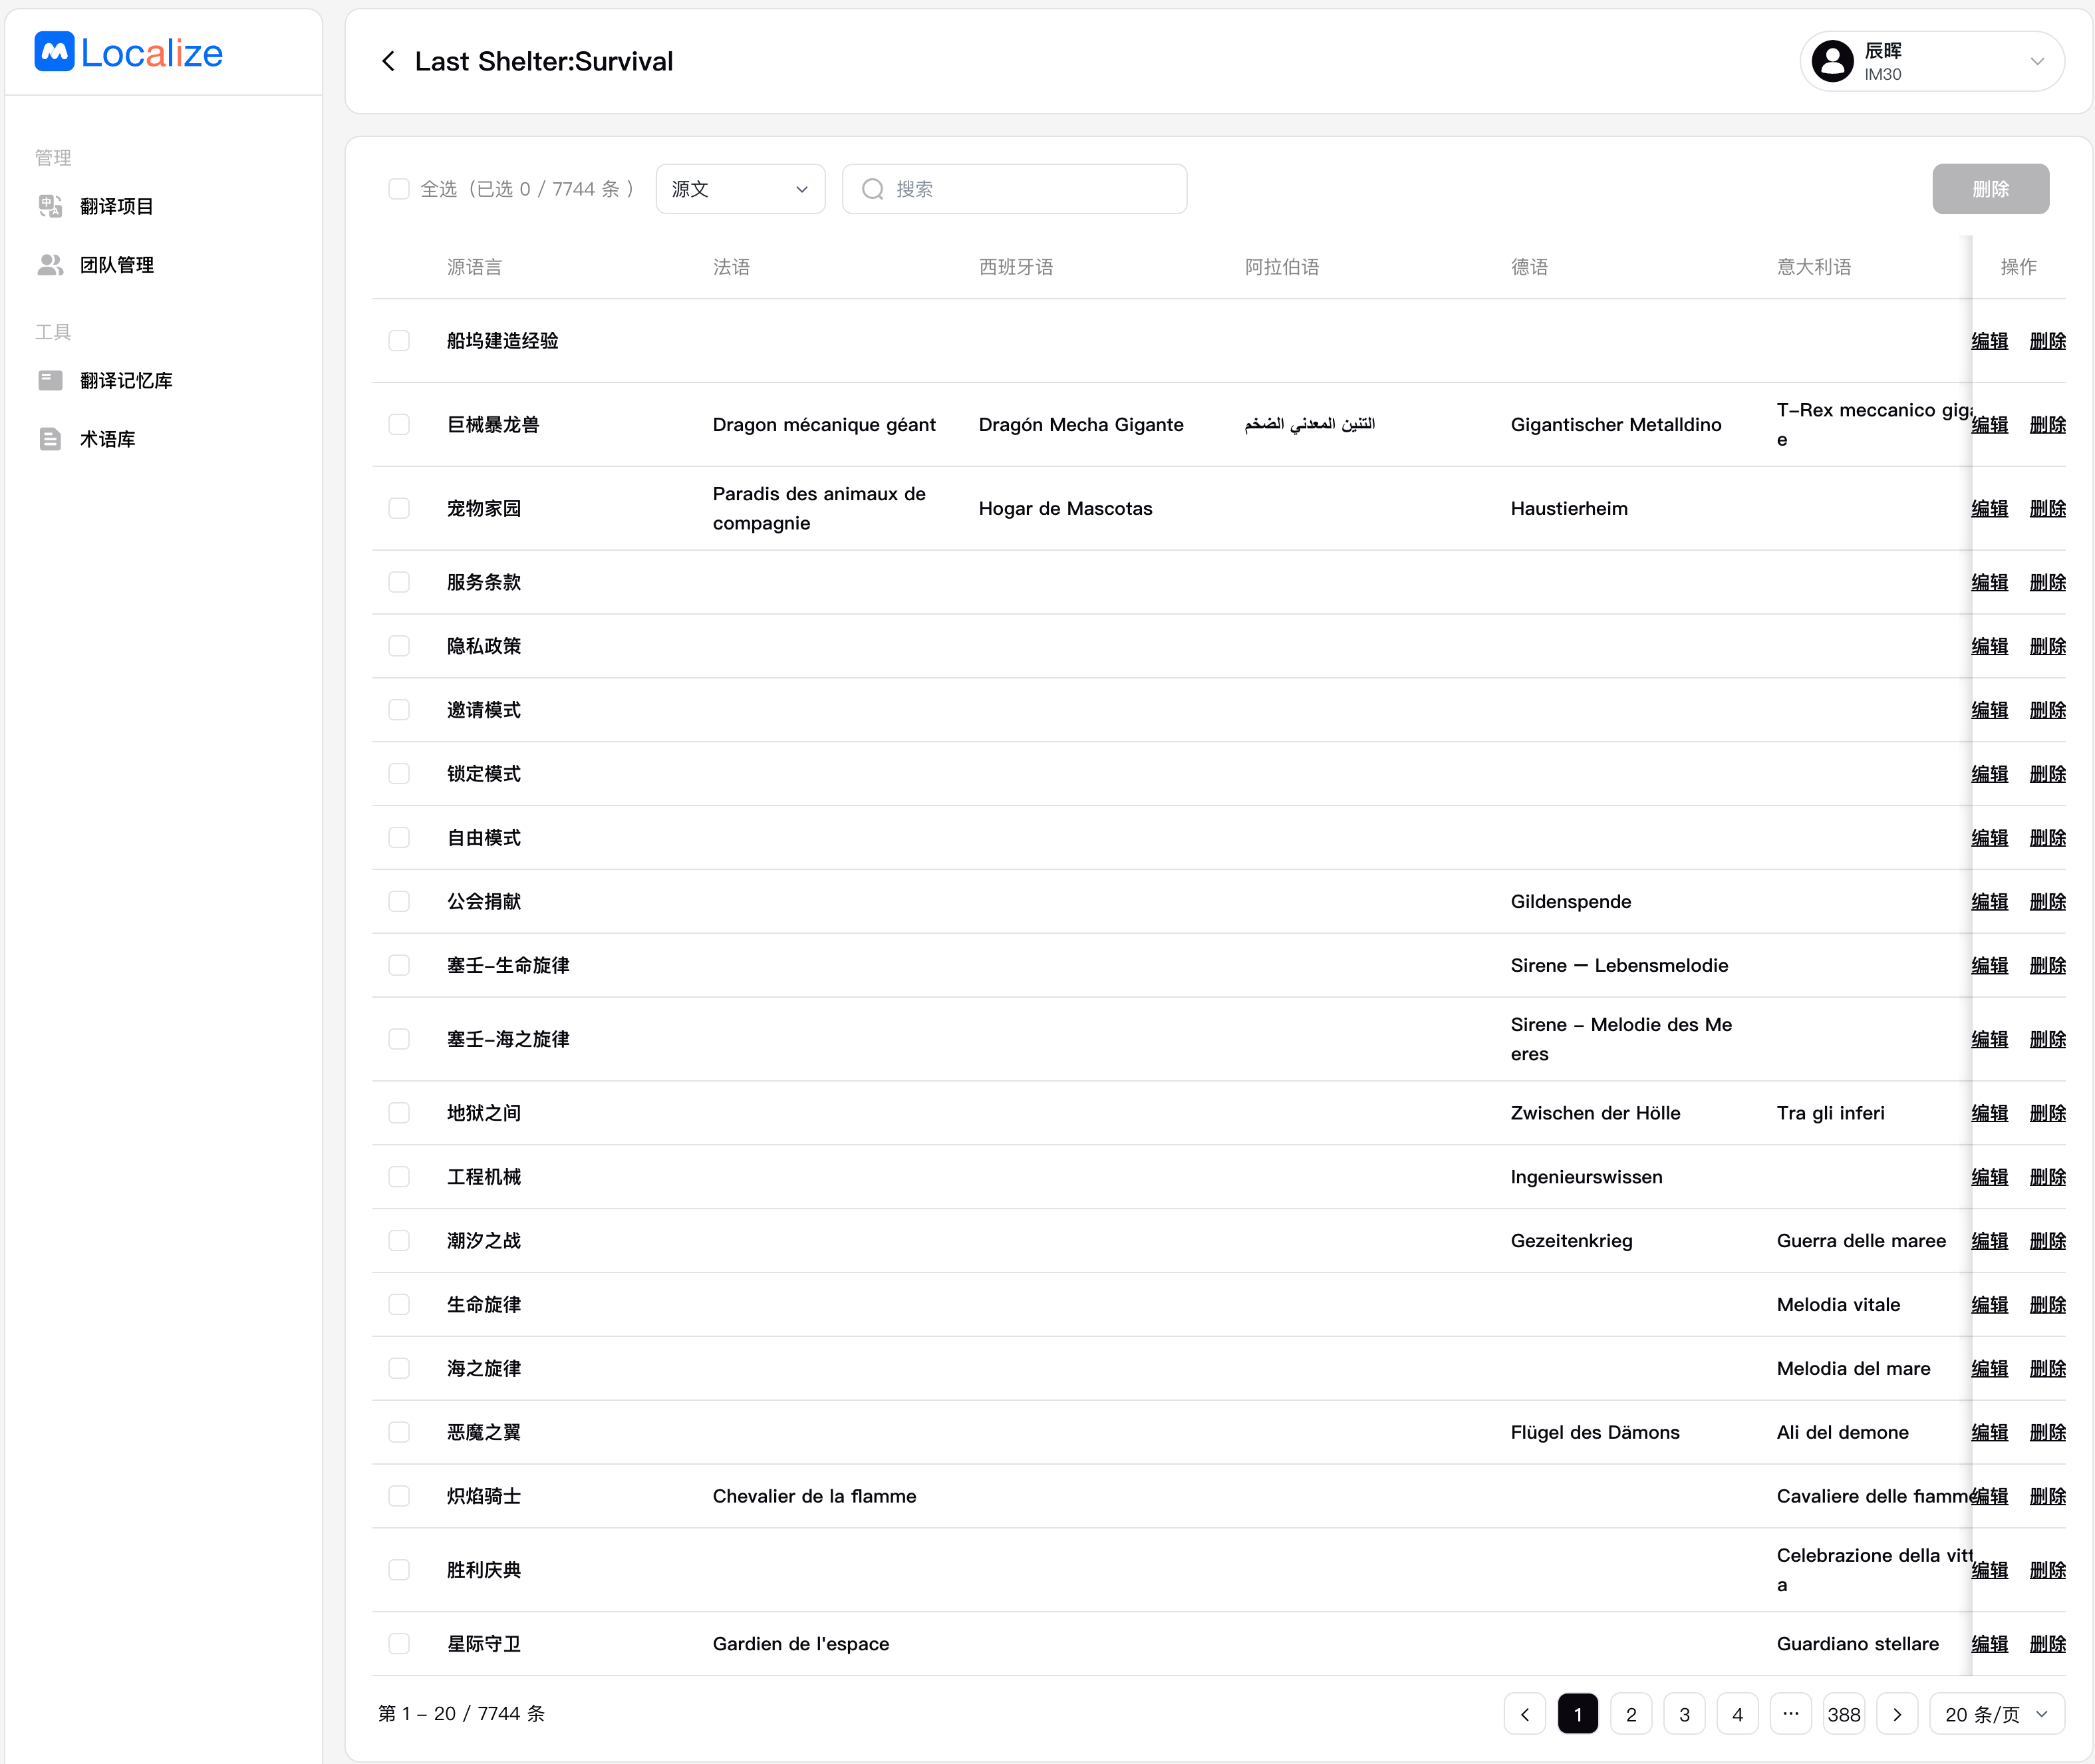Go to page 2 in the pagination

point(1631,1714)
